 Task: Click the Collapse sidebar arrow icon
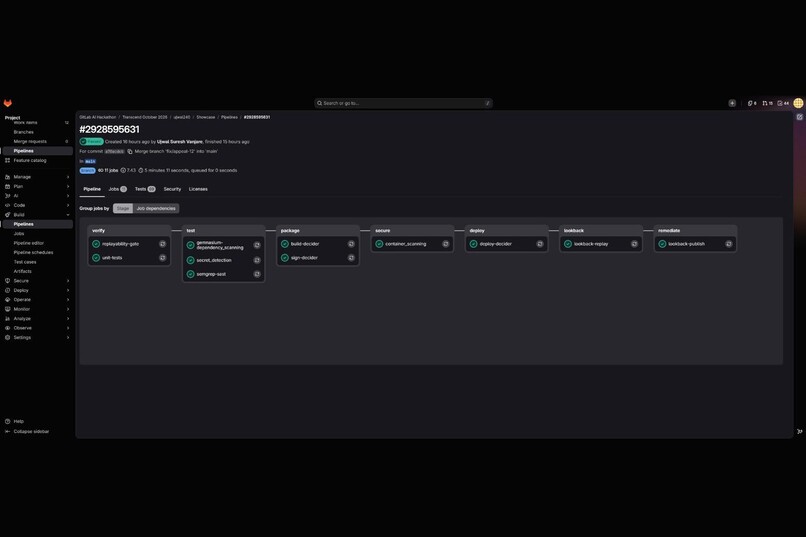7,432
